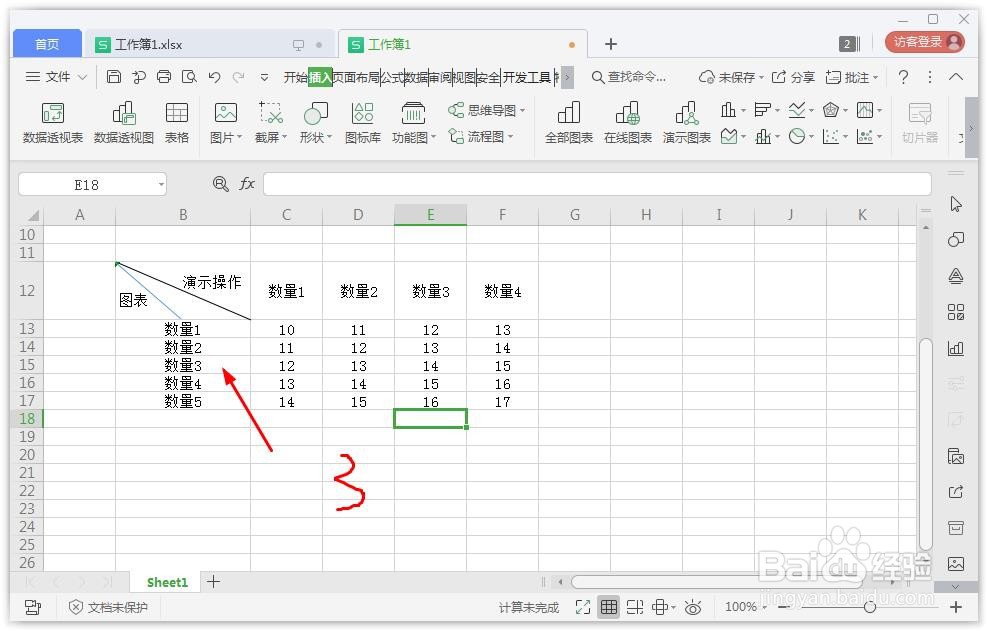Open the Name Box dropdown showing E18
The height and width of the screenshot is (631, 988).
coord(160,184)
